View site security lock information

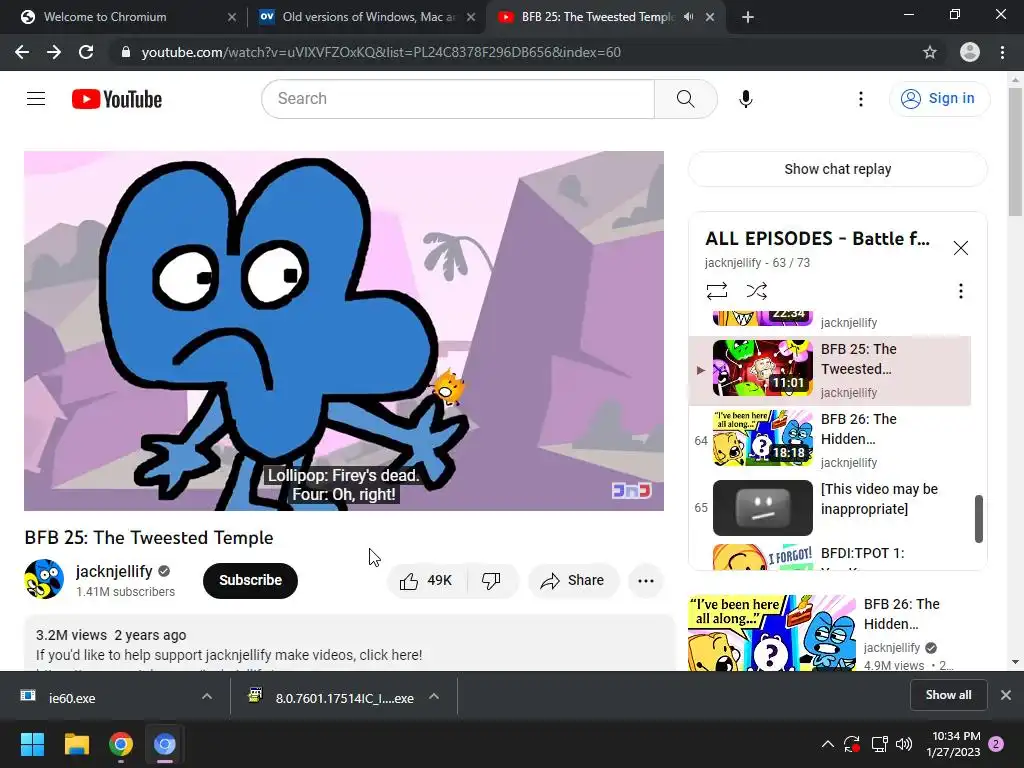tap(125, 52)
